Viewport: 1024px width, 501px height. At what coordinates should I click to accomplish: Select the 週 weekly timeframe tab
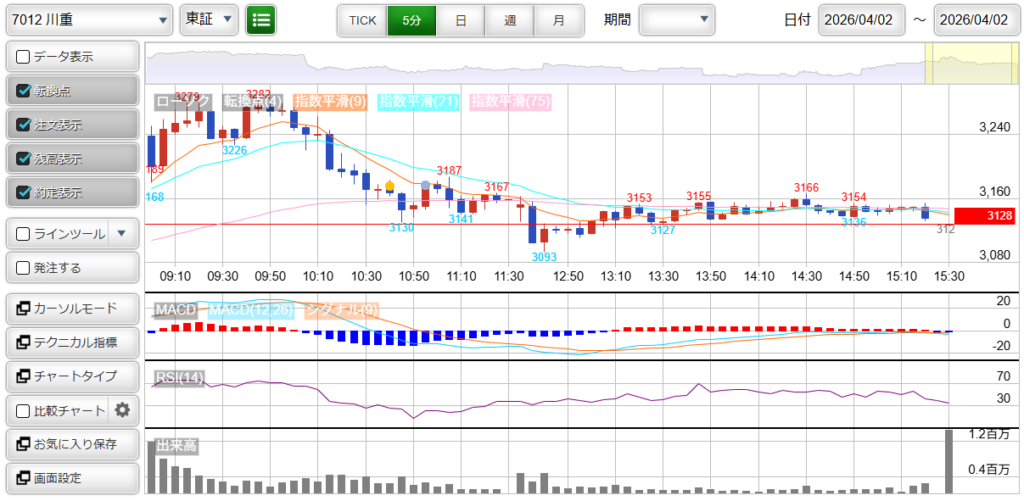[510, 20]
